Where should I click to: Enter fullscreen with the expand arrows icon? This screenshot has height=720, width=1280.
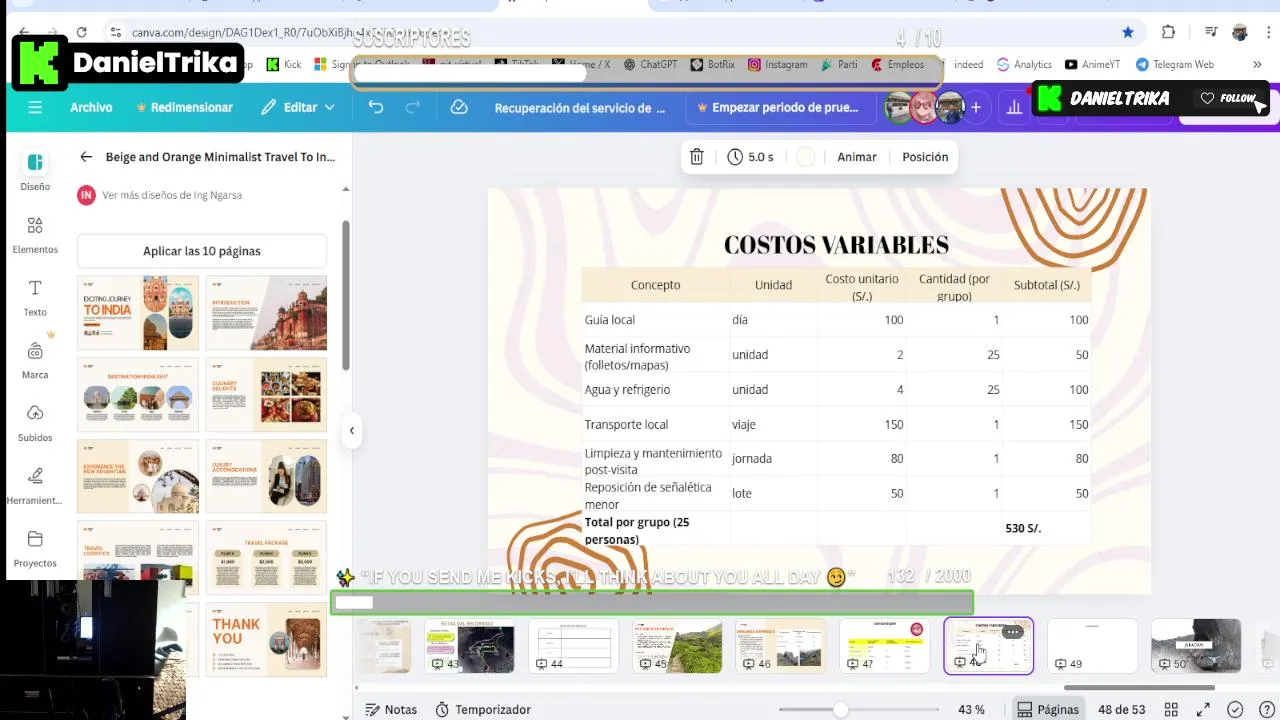tap(1203, 709)
